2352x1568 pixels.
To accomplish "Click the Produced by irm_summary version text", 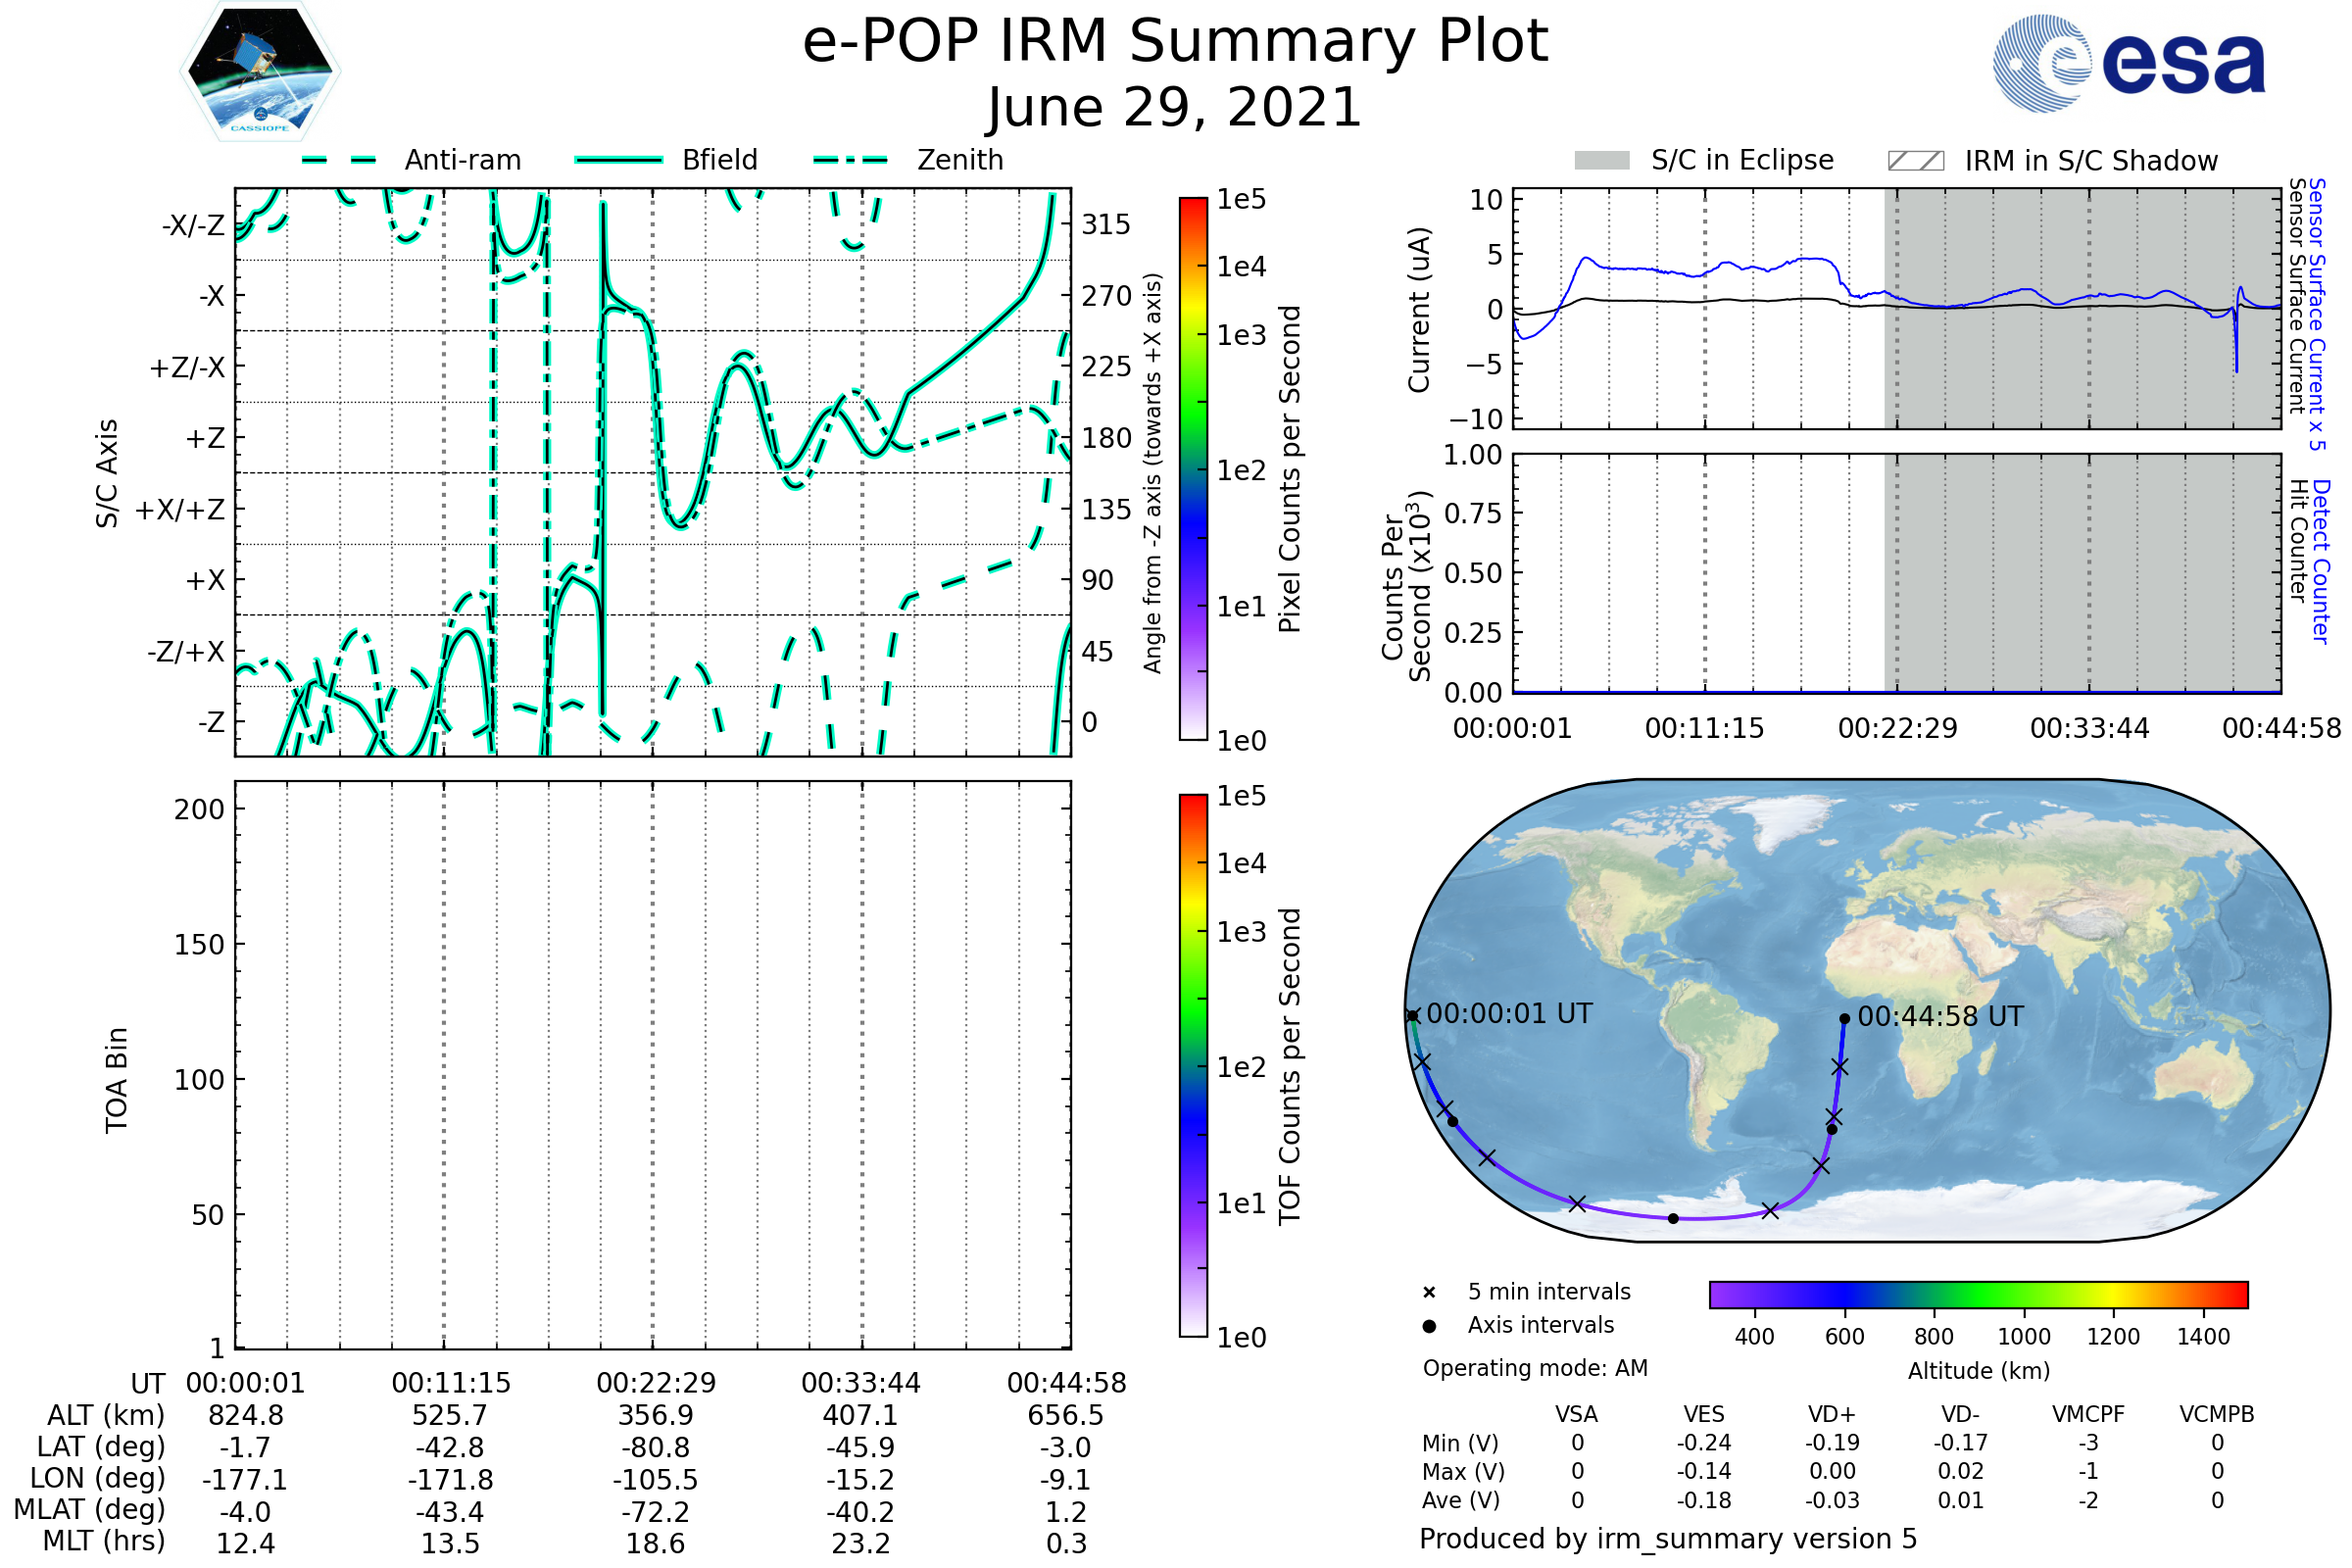I will point(1667,1539).
